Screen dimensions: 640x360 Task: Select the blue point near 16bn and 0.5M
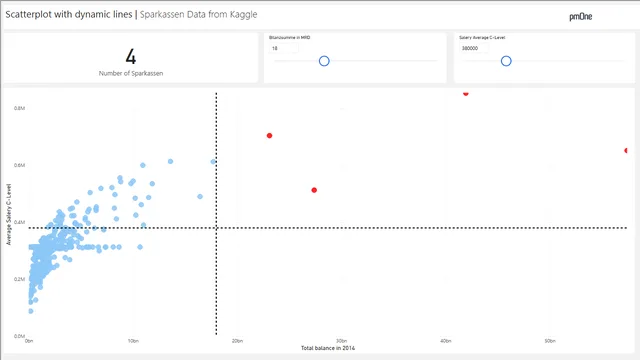point(200,197)
